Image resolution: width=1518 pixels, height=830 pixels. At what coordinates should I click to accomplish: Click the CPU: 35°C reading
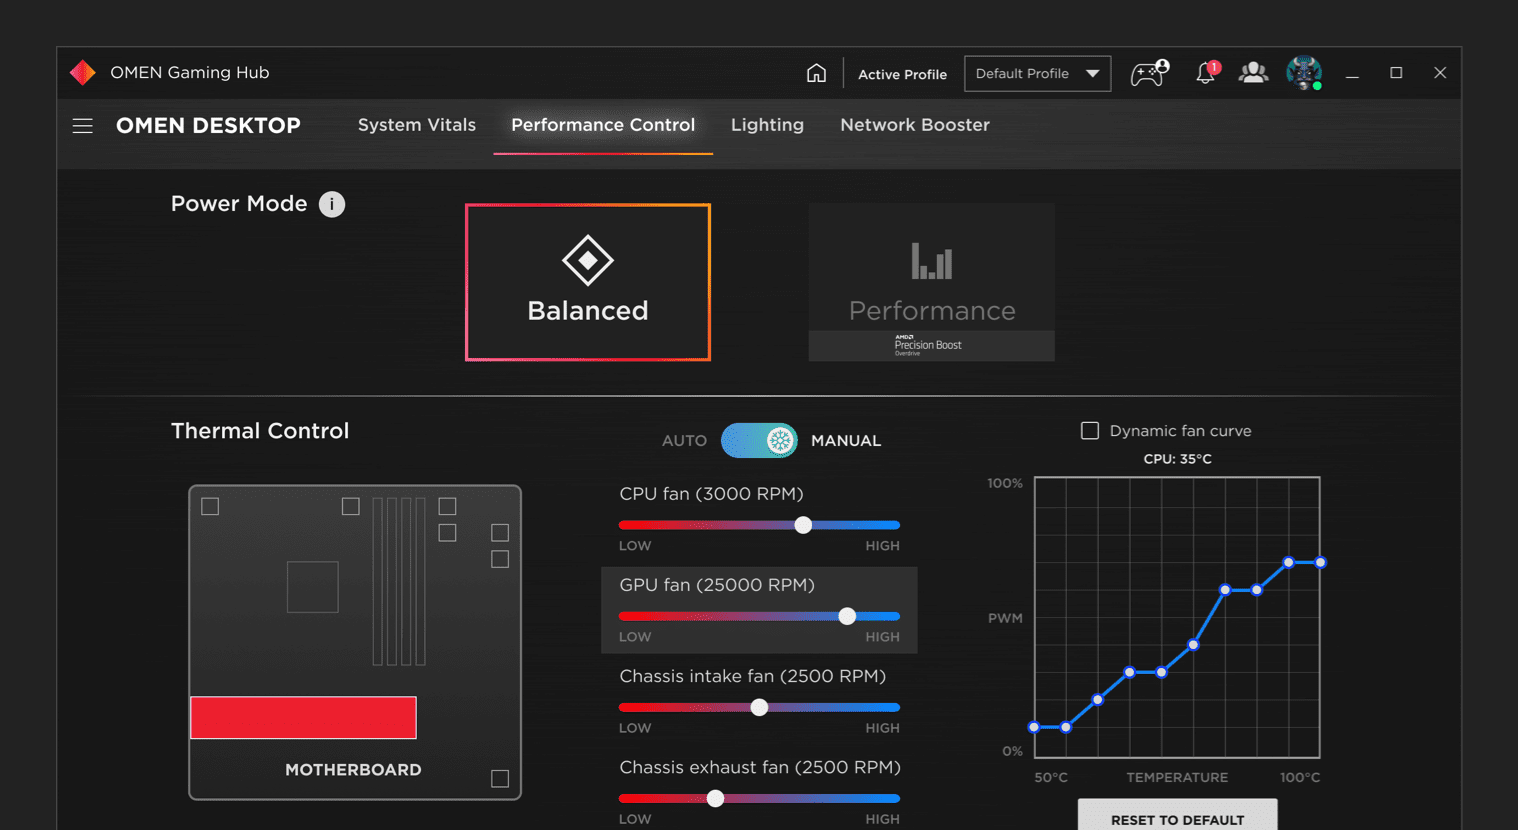[1177, 459]
